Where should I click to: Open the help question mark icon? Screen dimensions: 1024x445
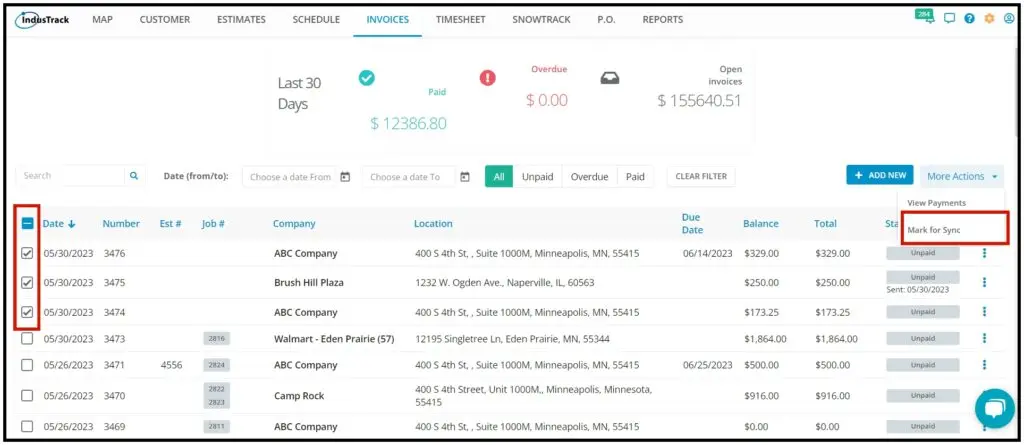[969, 19]
